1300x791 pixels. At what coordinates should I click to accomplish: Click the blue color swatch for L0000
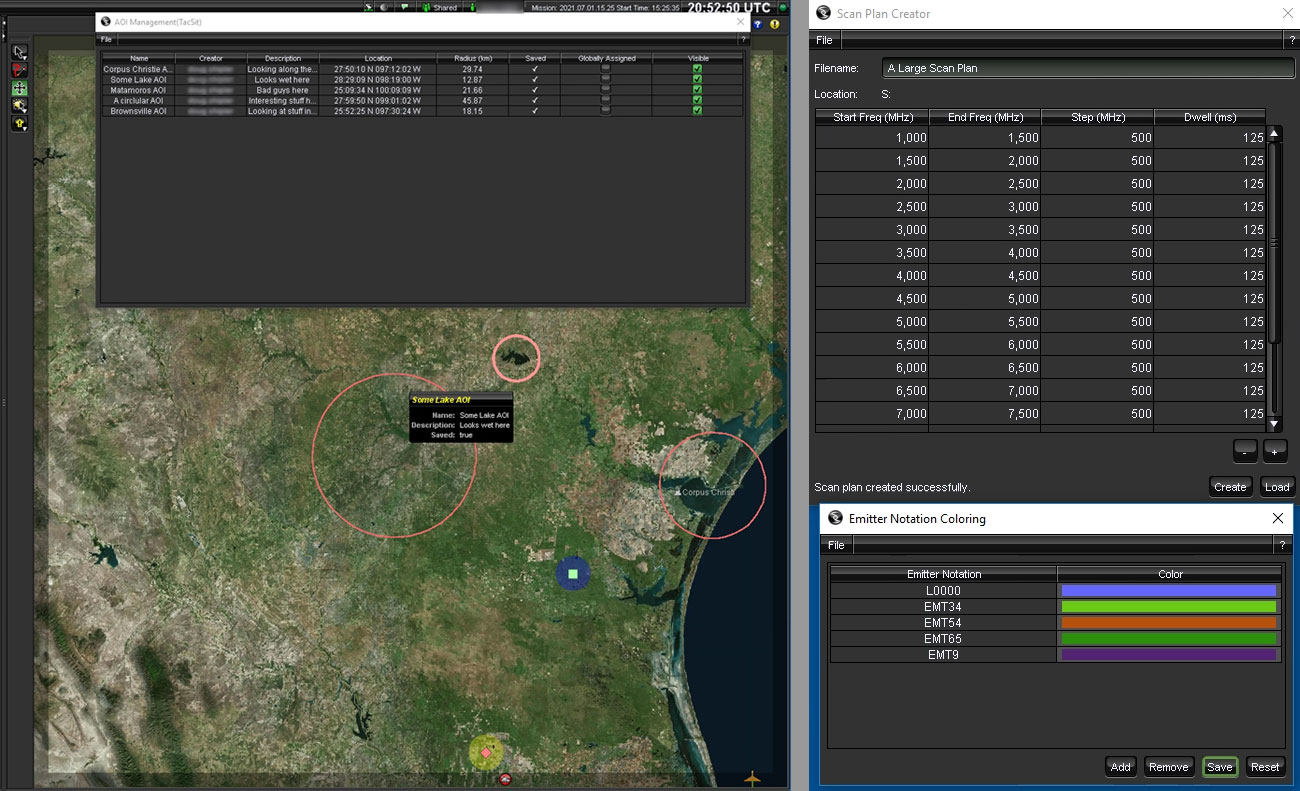[1169, 591]
